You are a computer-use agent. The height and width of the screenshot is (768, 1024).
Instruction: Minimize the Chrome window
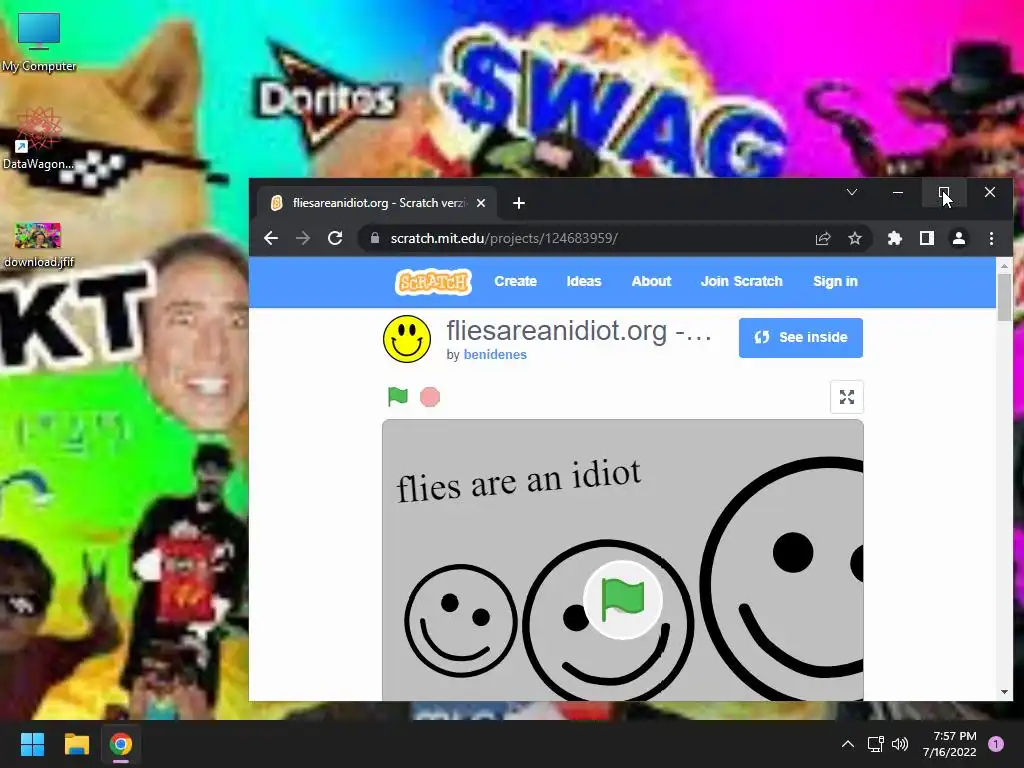coord(898,193)
